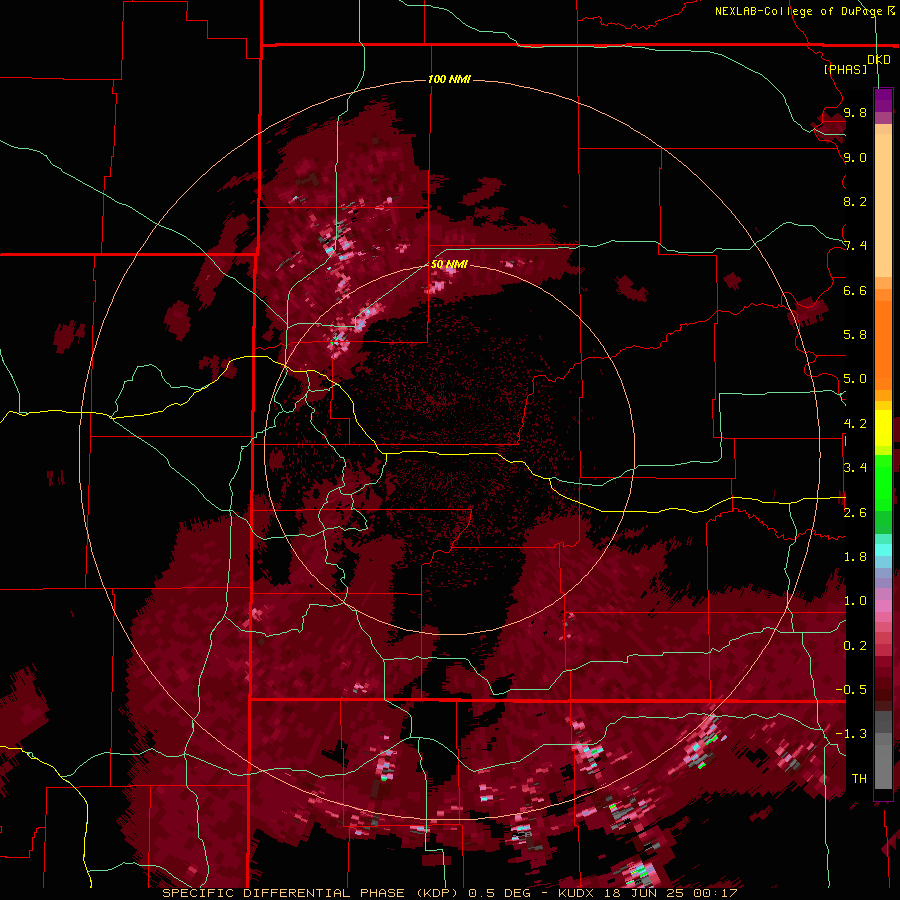Click the 100 NMI range ring label
900x900 pixels.
point(449,79)
